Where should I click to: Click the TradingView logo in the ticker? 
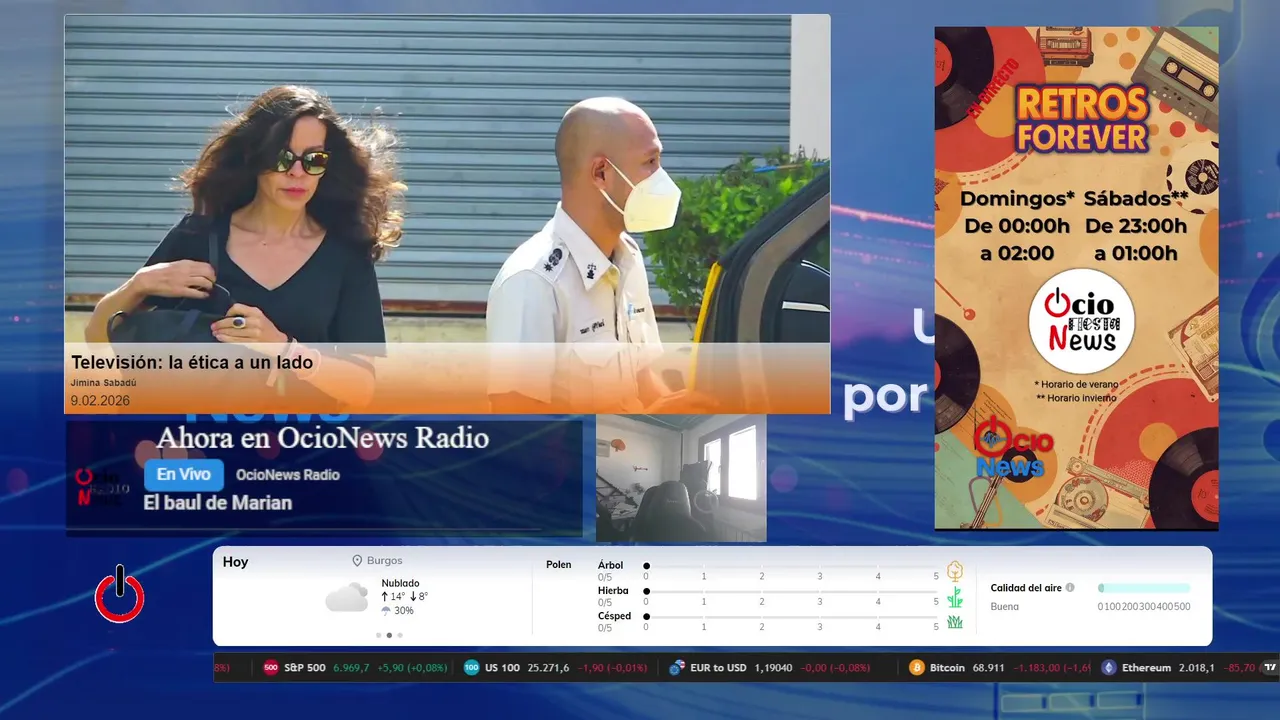pyautogui.click(x=1271, y=668)
